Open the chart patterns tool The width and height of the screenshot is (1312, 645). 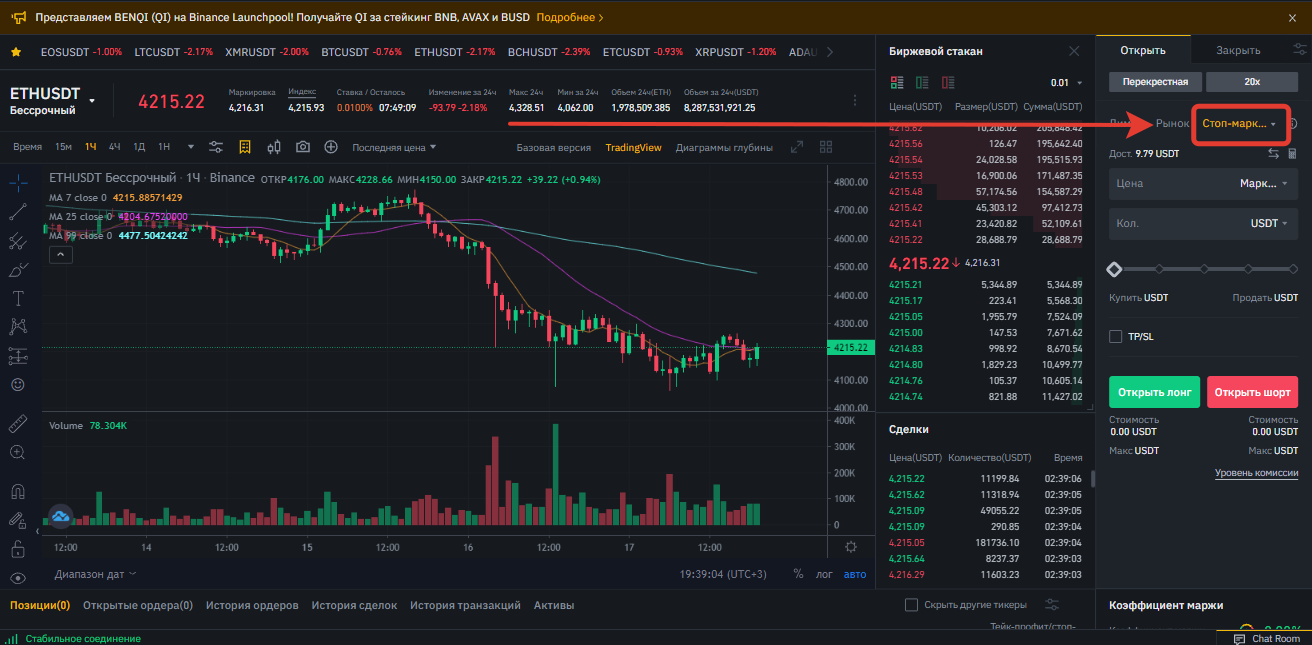coord(18,326)
